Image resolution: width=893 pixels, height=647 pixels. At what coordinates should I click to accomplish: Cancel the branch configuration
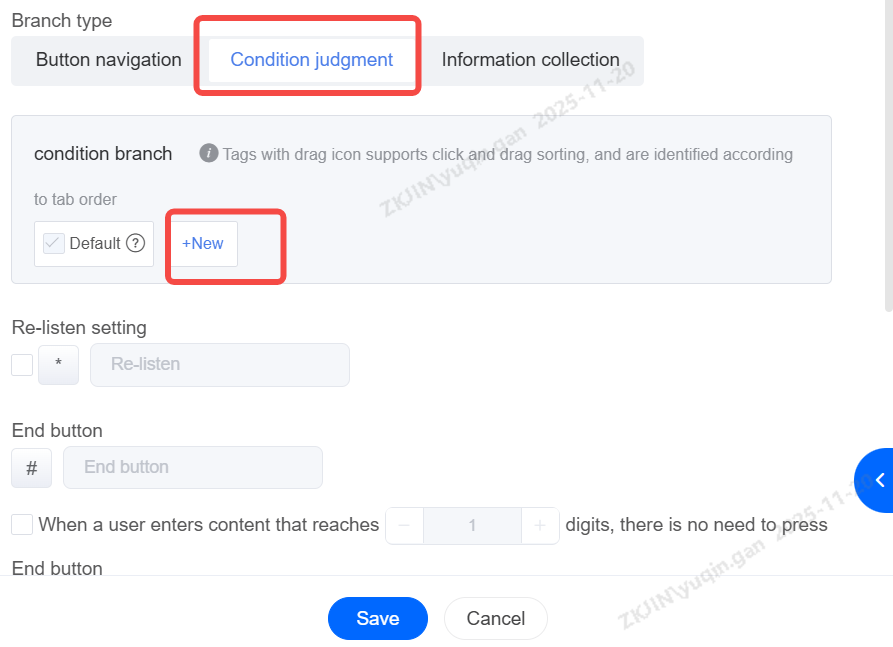pyautogui.click(x=495, y=618)
